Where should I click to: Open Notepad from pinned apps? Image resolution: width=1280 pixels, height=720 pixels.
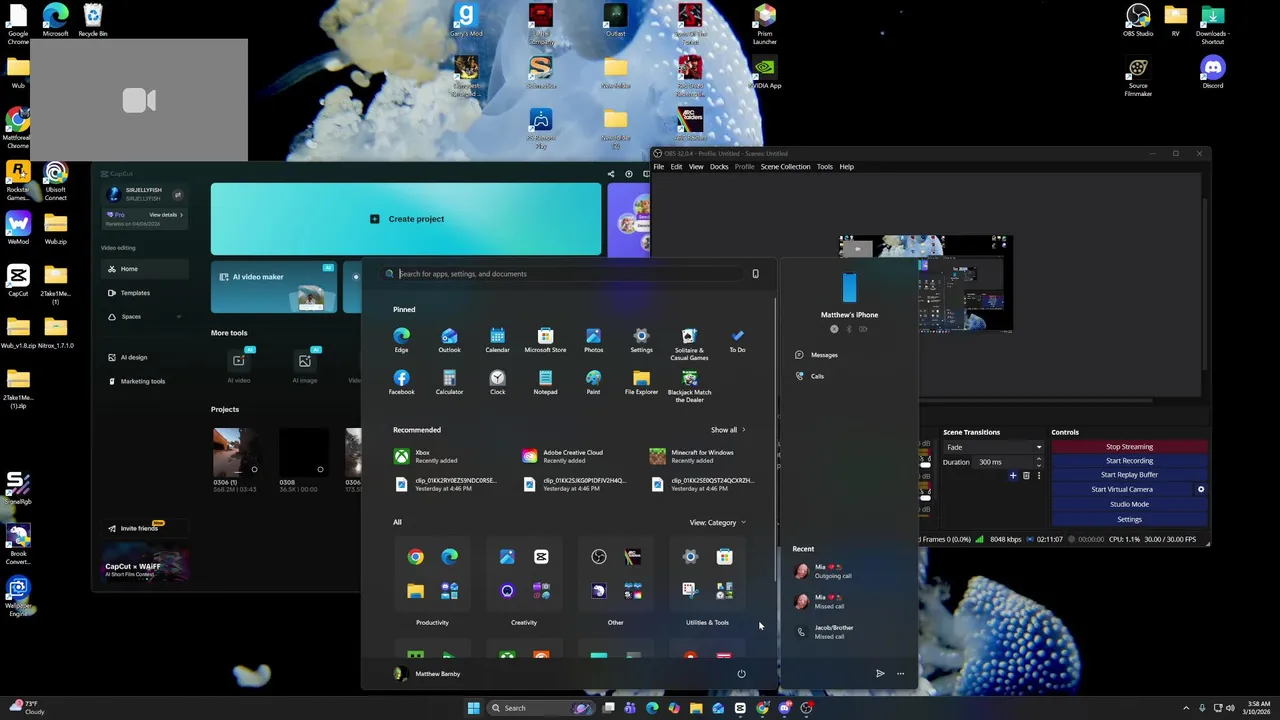coord(545,382)
